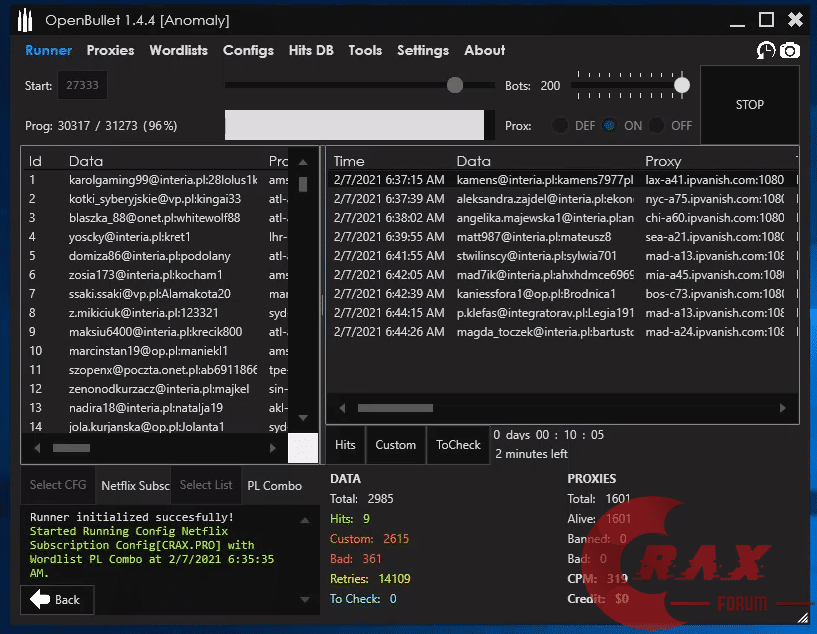Open the About tab
This screenshot has width=817, height=634.
click(x=485, y=50)
